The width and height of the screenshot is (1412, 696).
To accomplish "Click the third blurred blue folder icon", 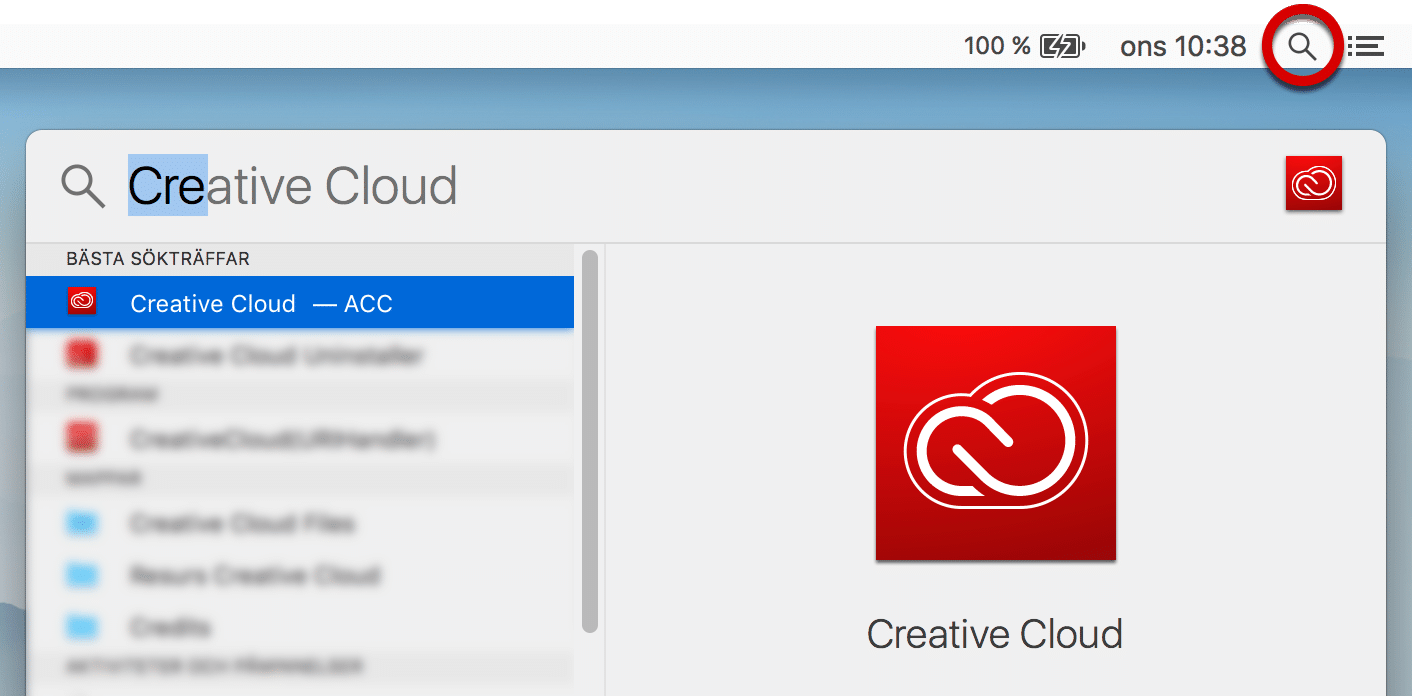I will pos(82,627).
